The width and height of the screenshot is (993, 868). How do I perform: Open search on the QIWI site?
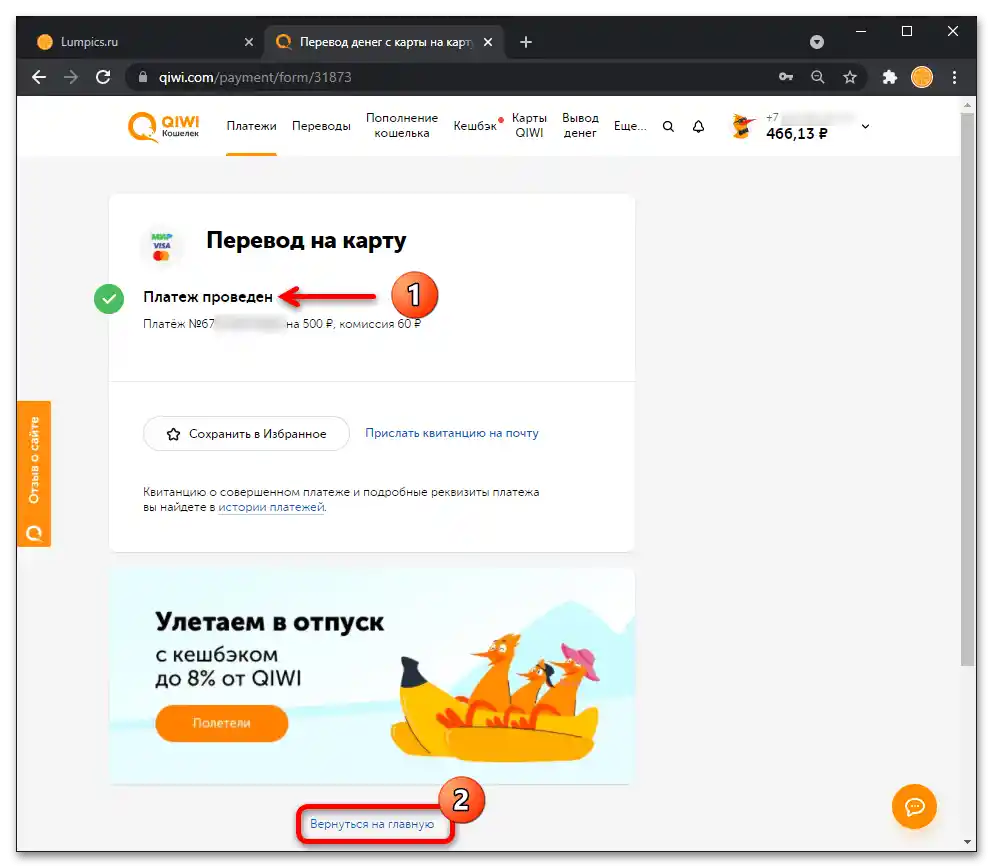tap(668, 126)
